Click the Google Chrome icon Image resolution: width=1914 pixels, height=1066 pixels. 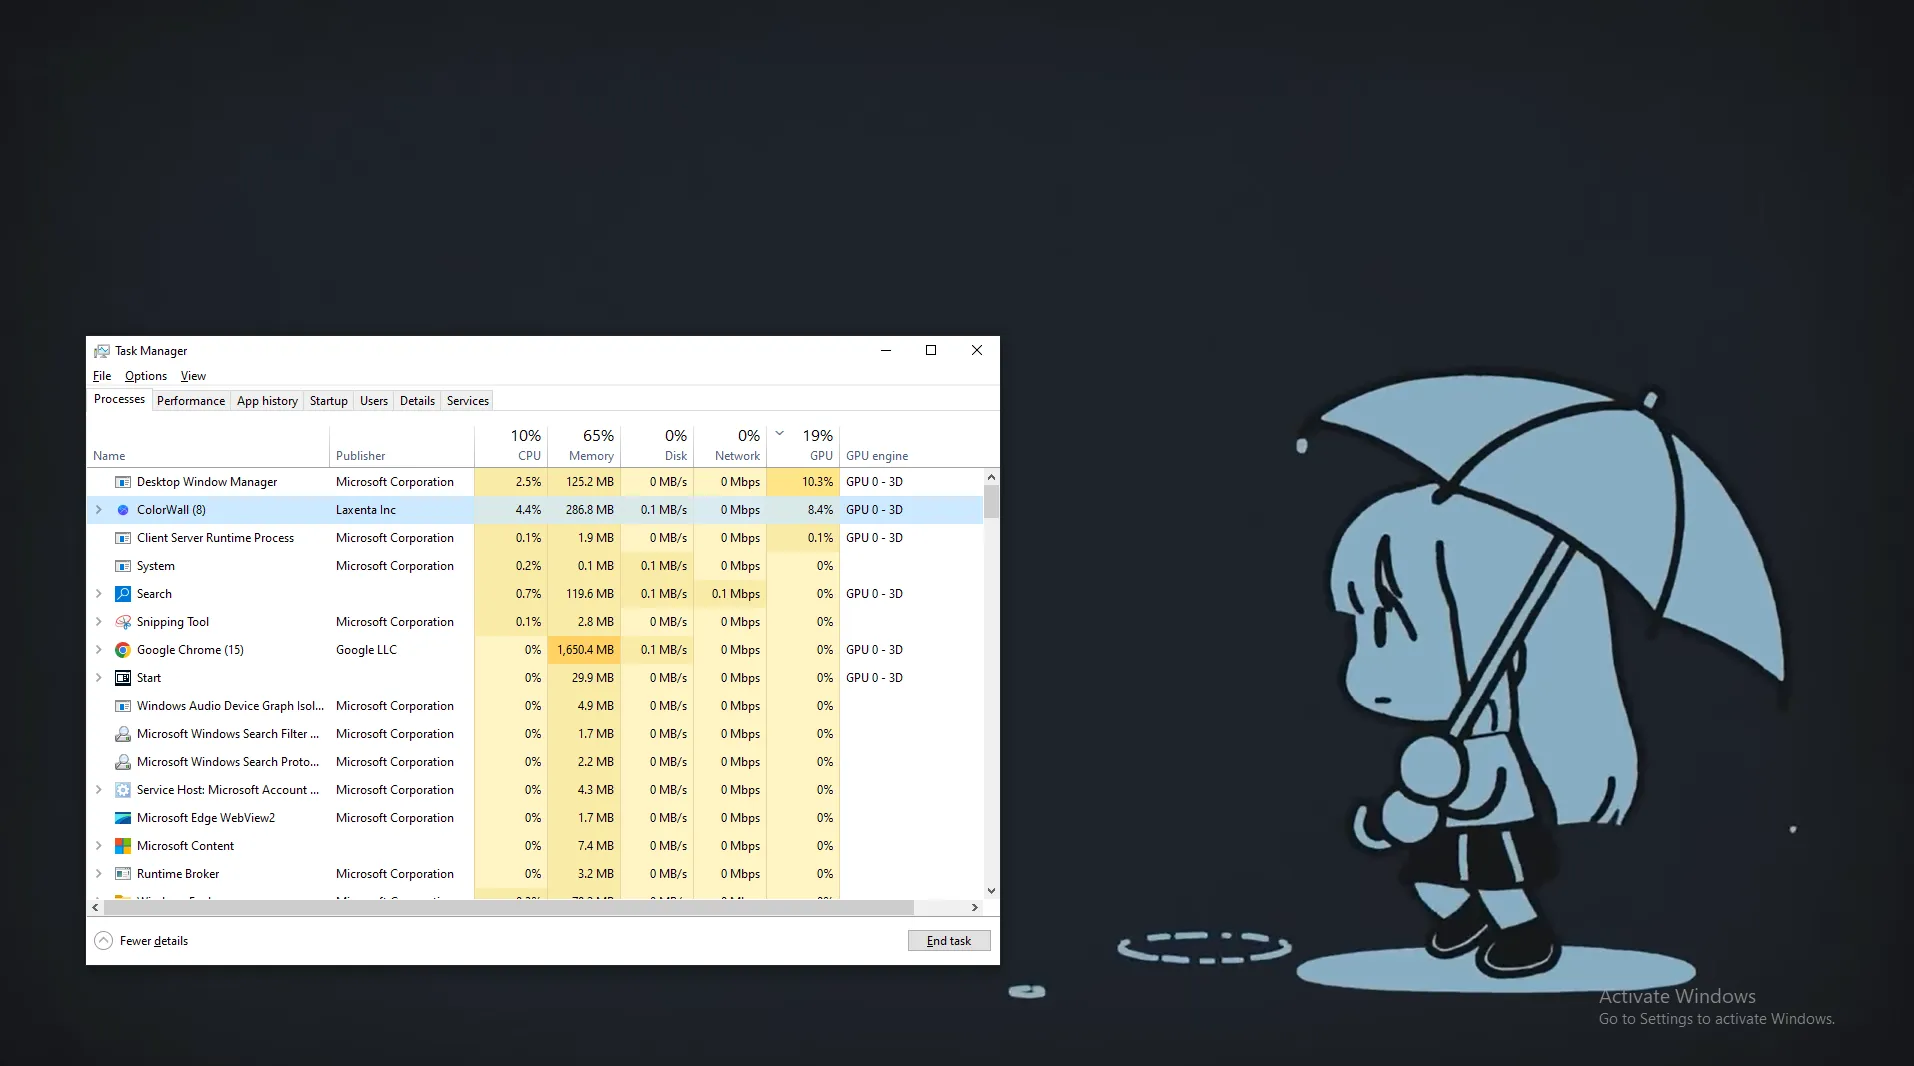pos(123,650)
